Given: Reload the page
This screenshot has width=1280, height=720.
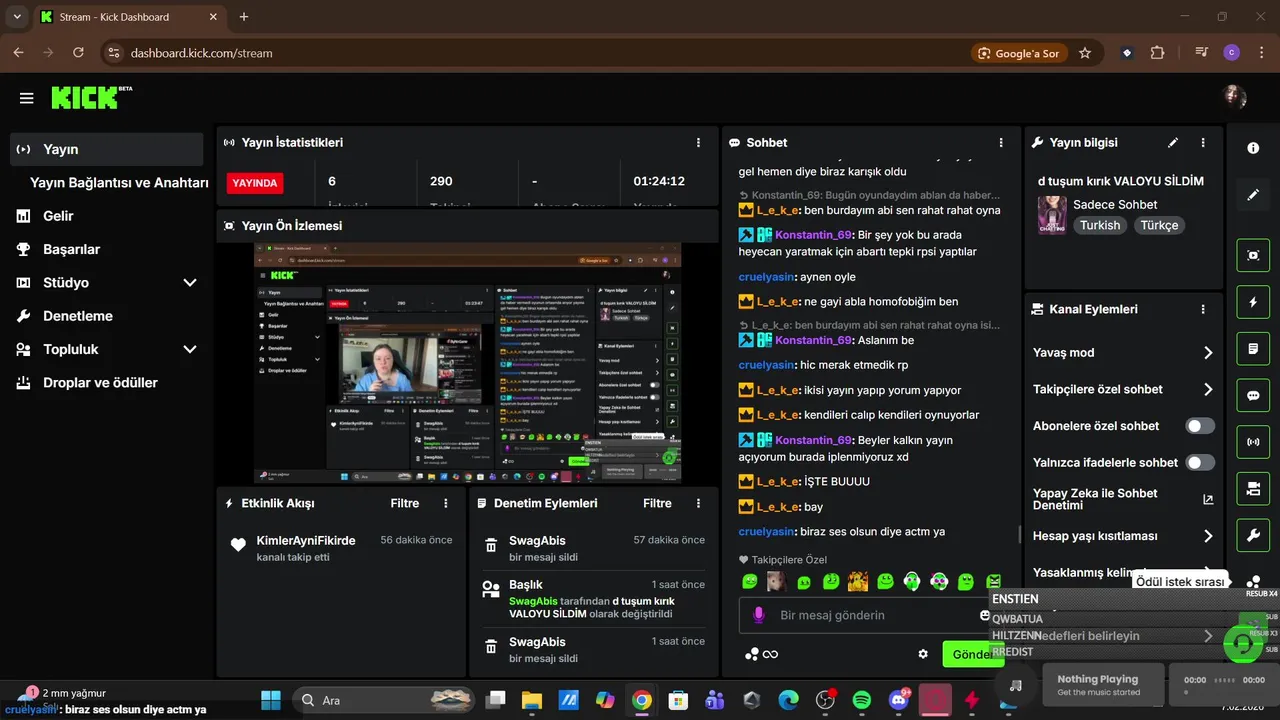Looking at the screenshot, I should coord(77,53).
